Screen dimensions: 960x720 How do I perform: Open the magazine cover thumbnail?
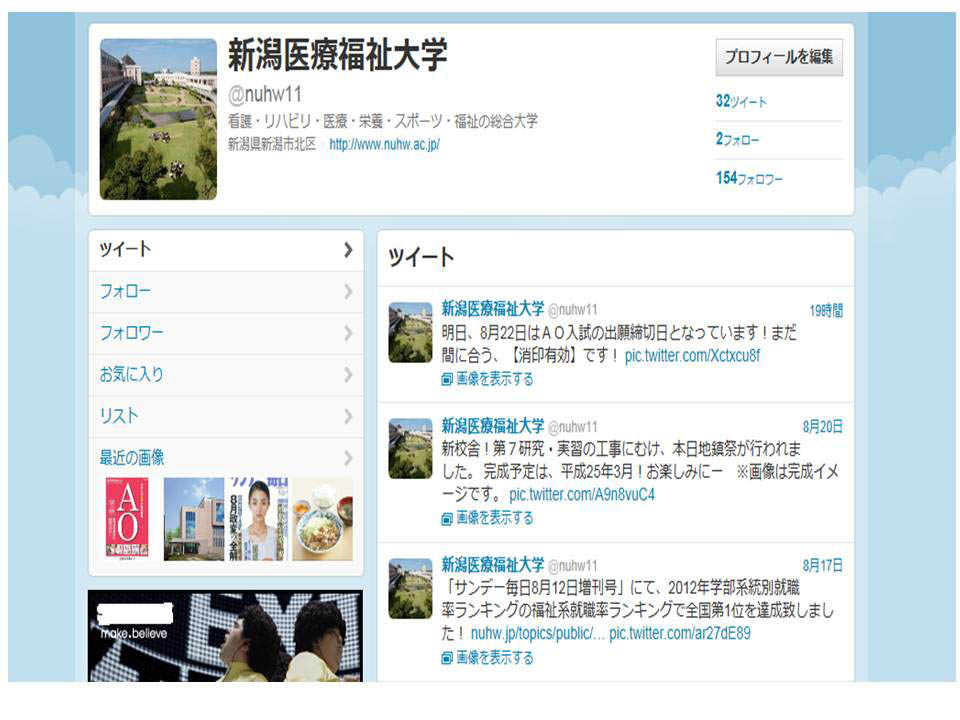click(258, 518)
